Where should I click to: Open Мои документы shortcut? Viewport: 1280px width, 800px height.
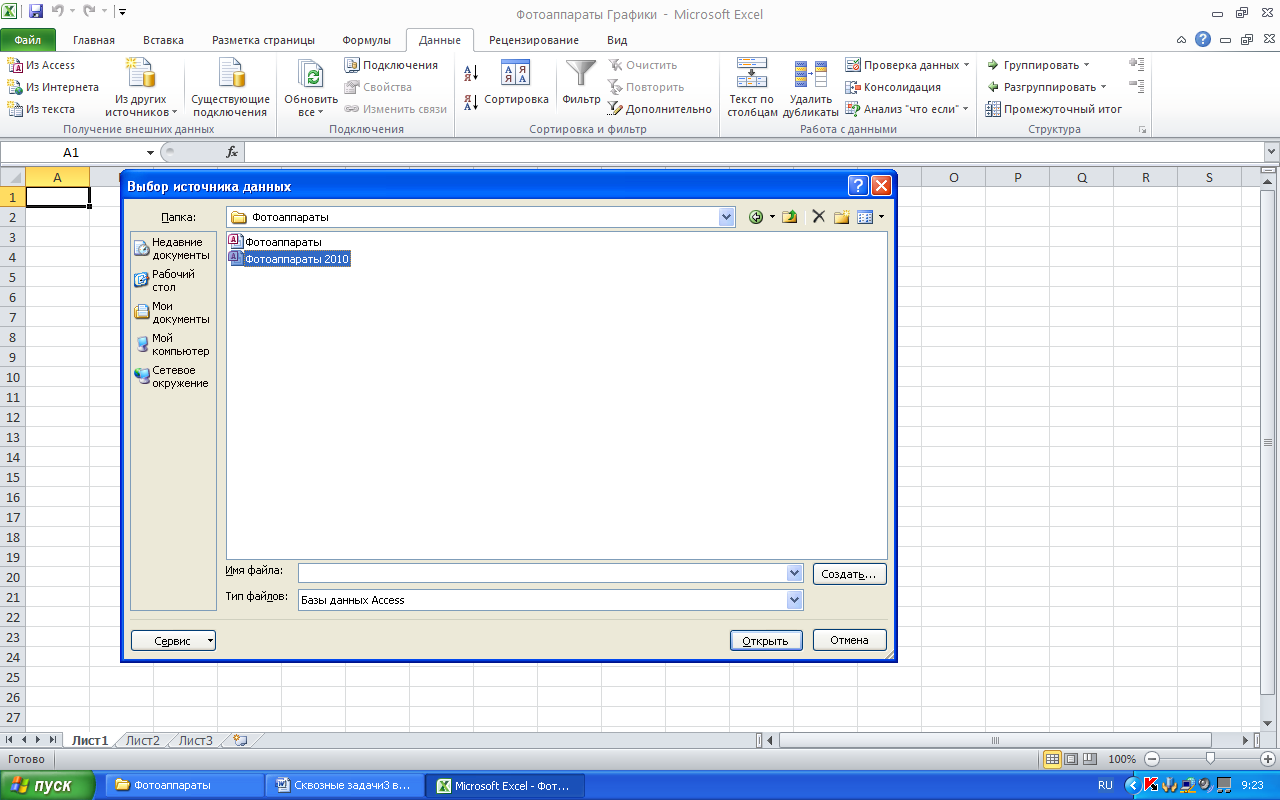(x=172, y=312)
